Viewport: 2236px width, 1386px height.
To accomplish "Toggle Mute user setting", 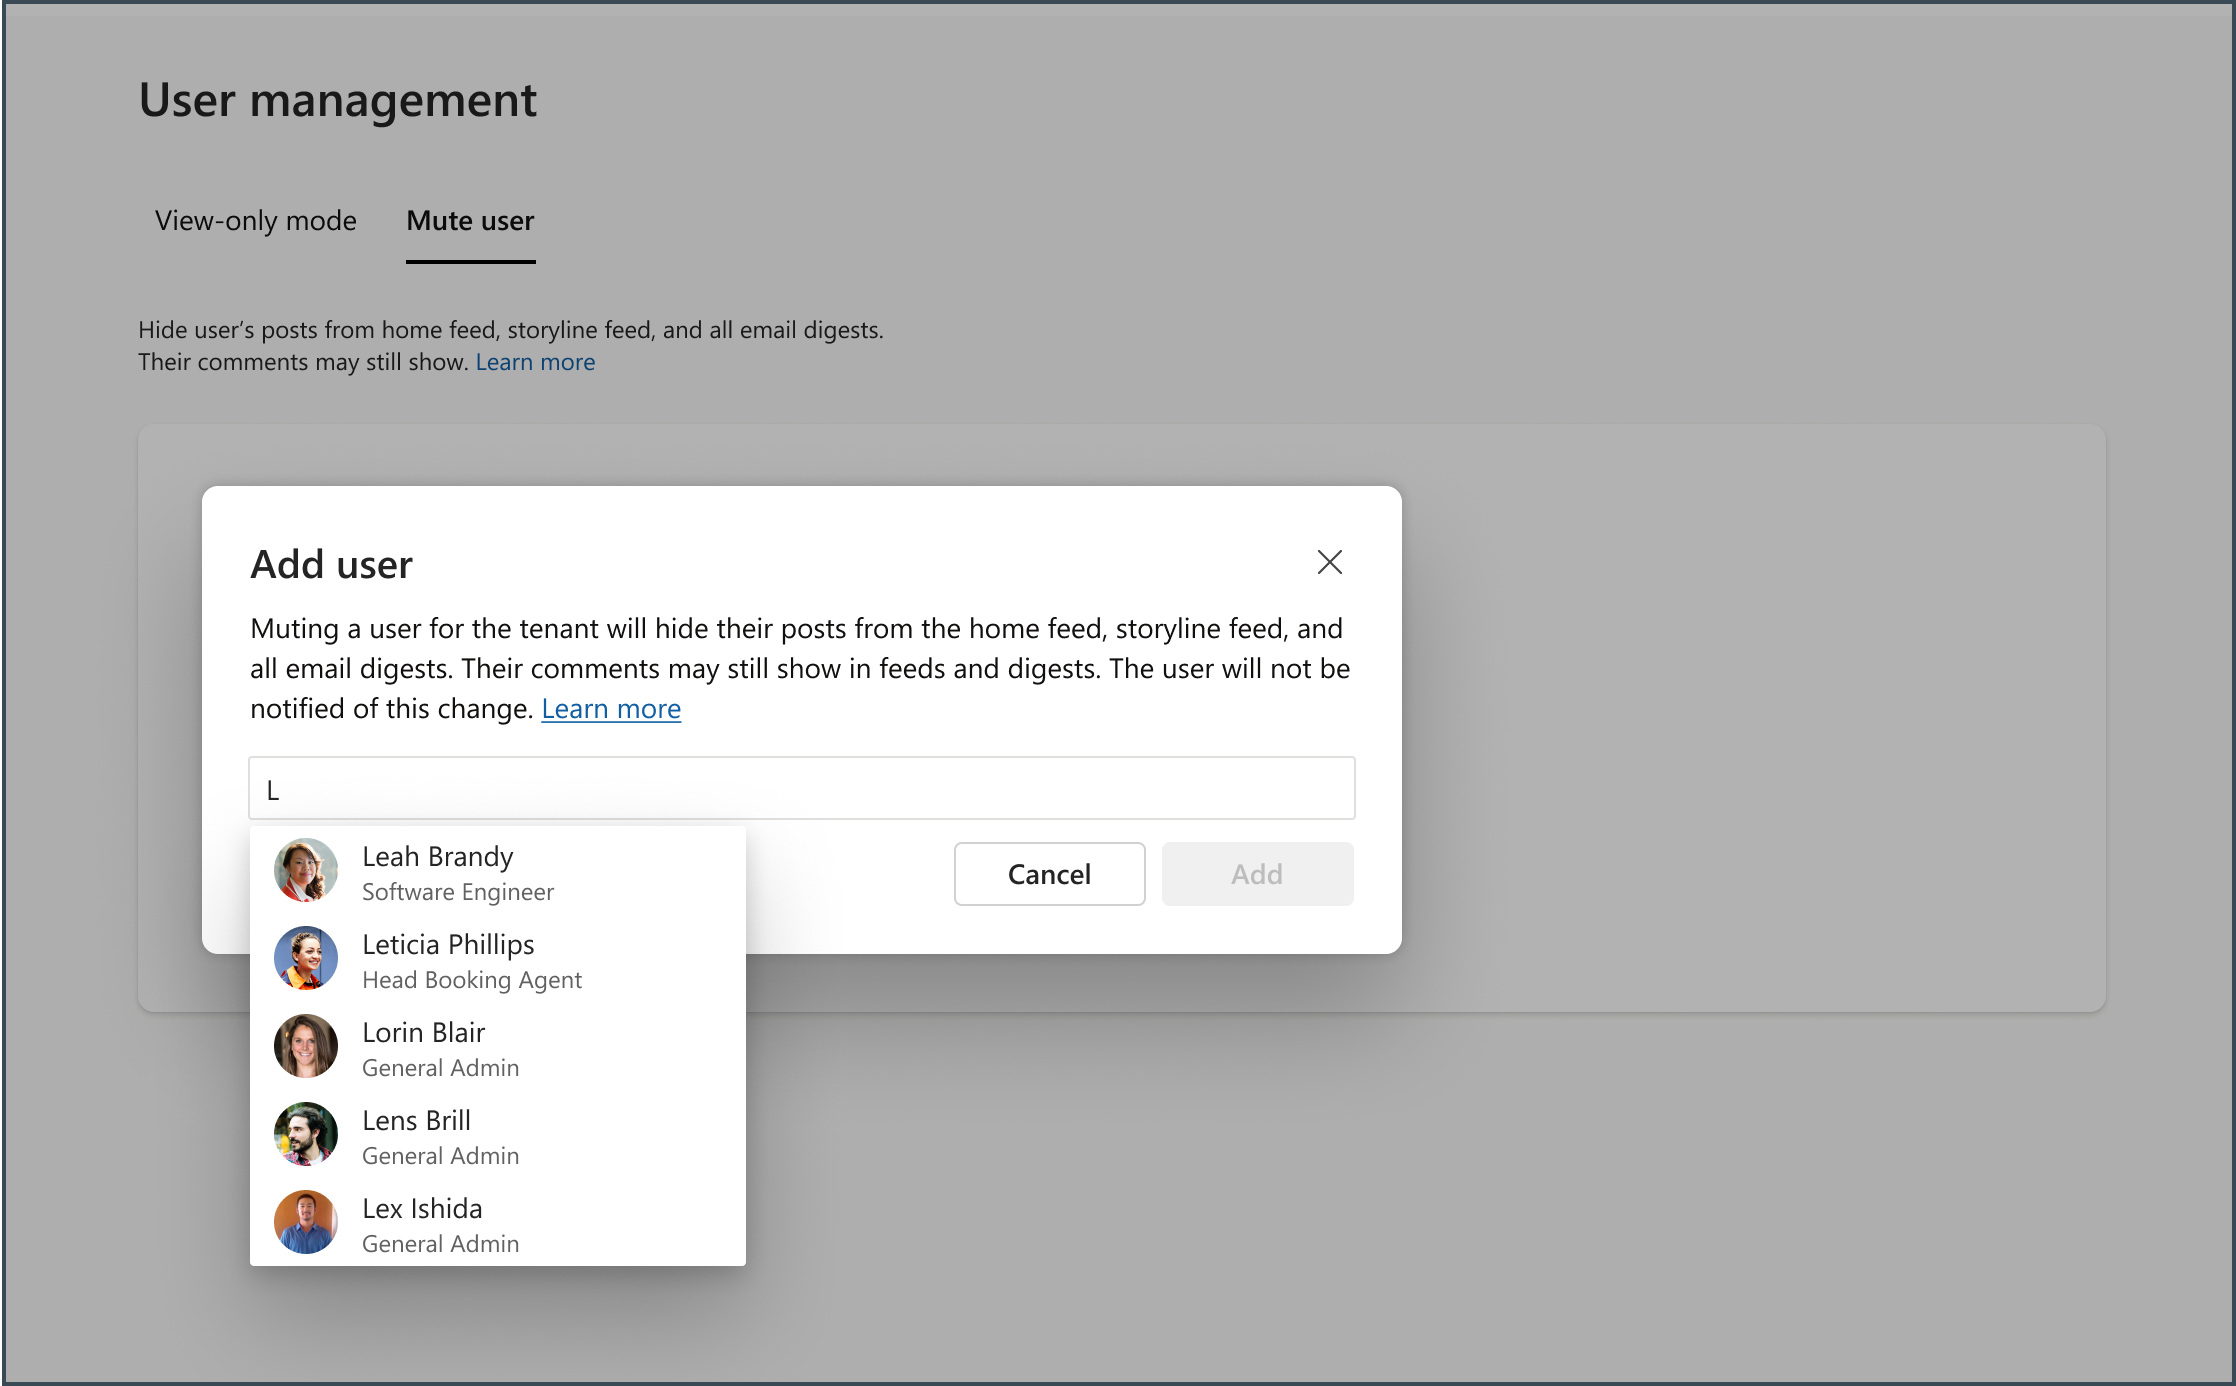I will click(x=470, y=222).
